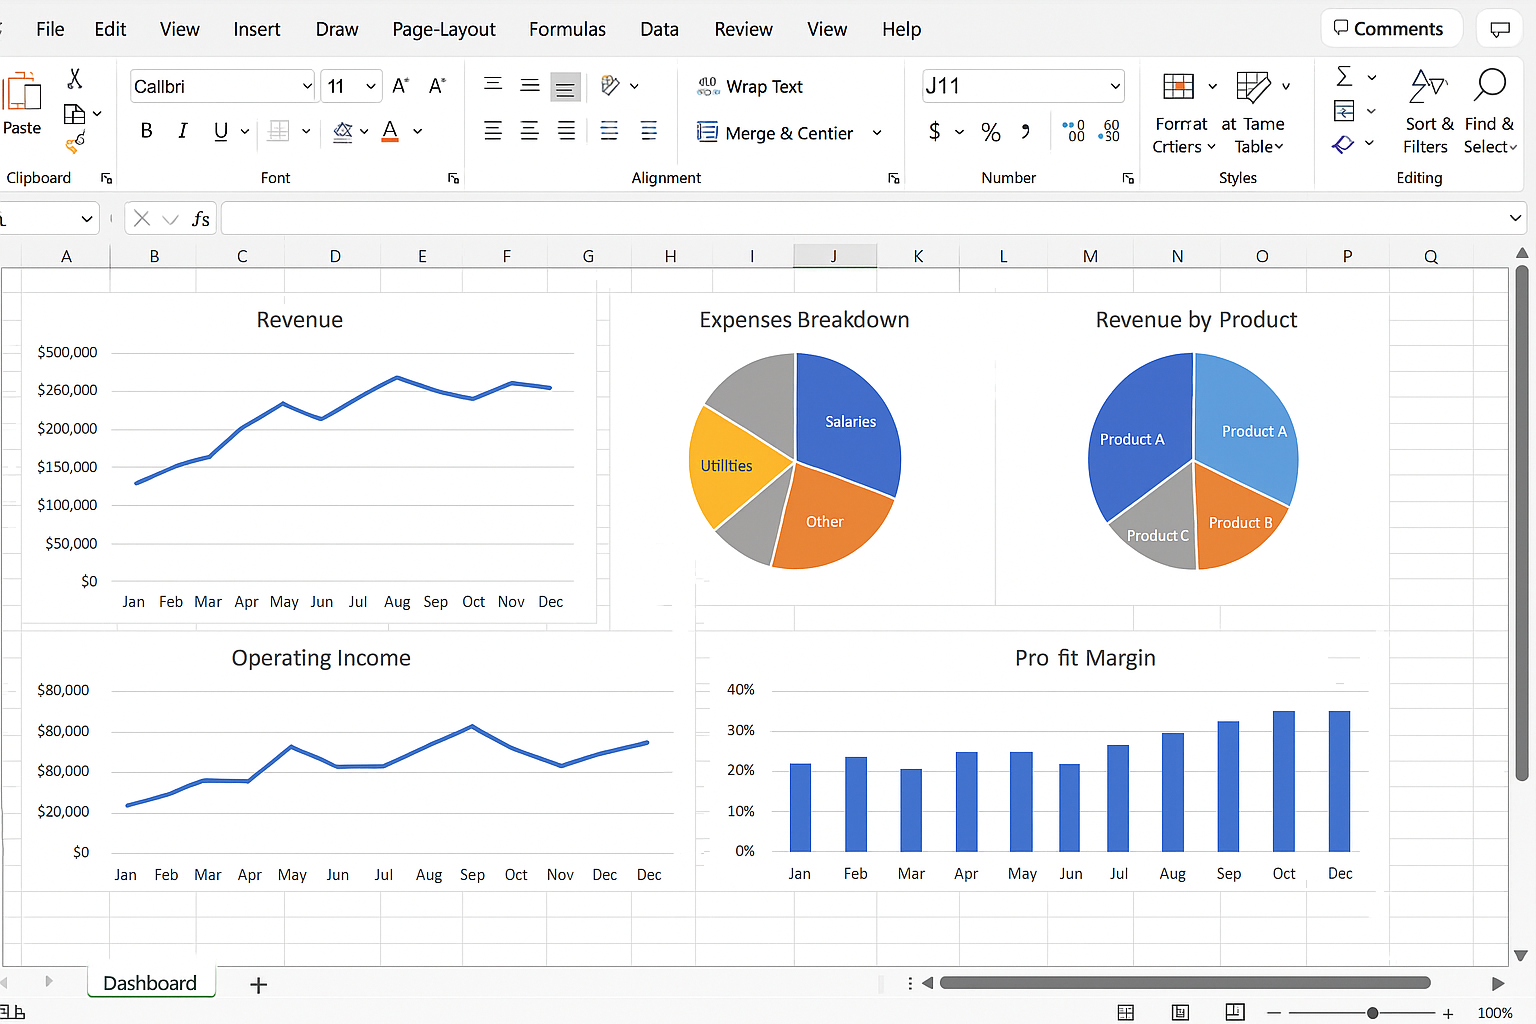The width and height of the screenshot is (1536, 1024).
Task: Open Find & Select magnifier
Action: pos(1489,110)
